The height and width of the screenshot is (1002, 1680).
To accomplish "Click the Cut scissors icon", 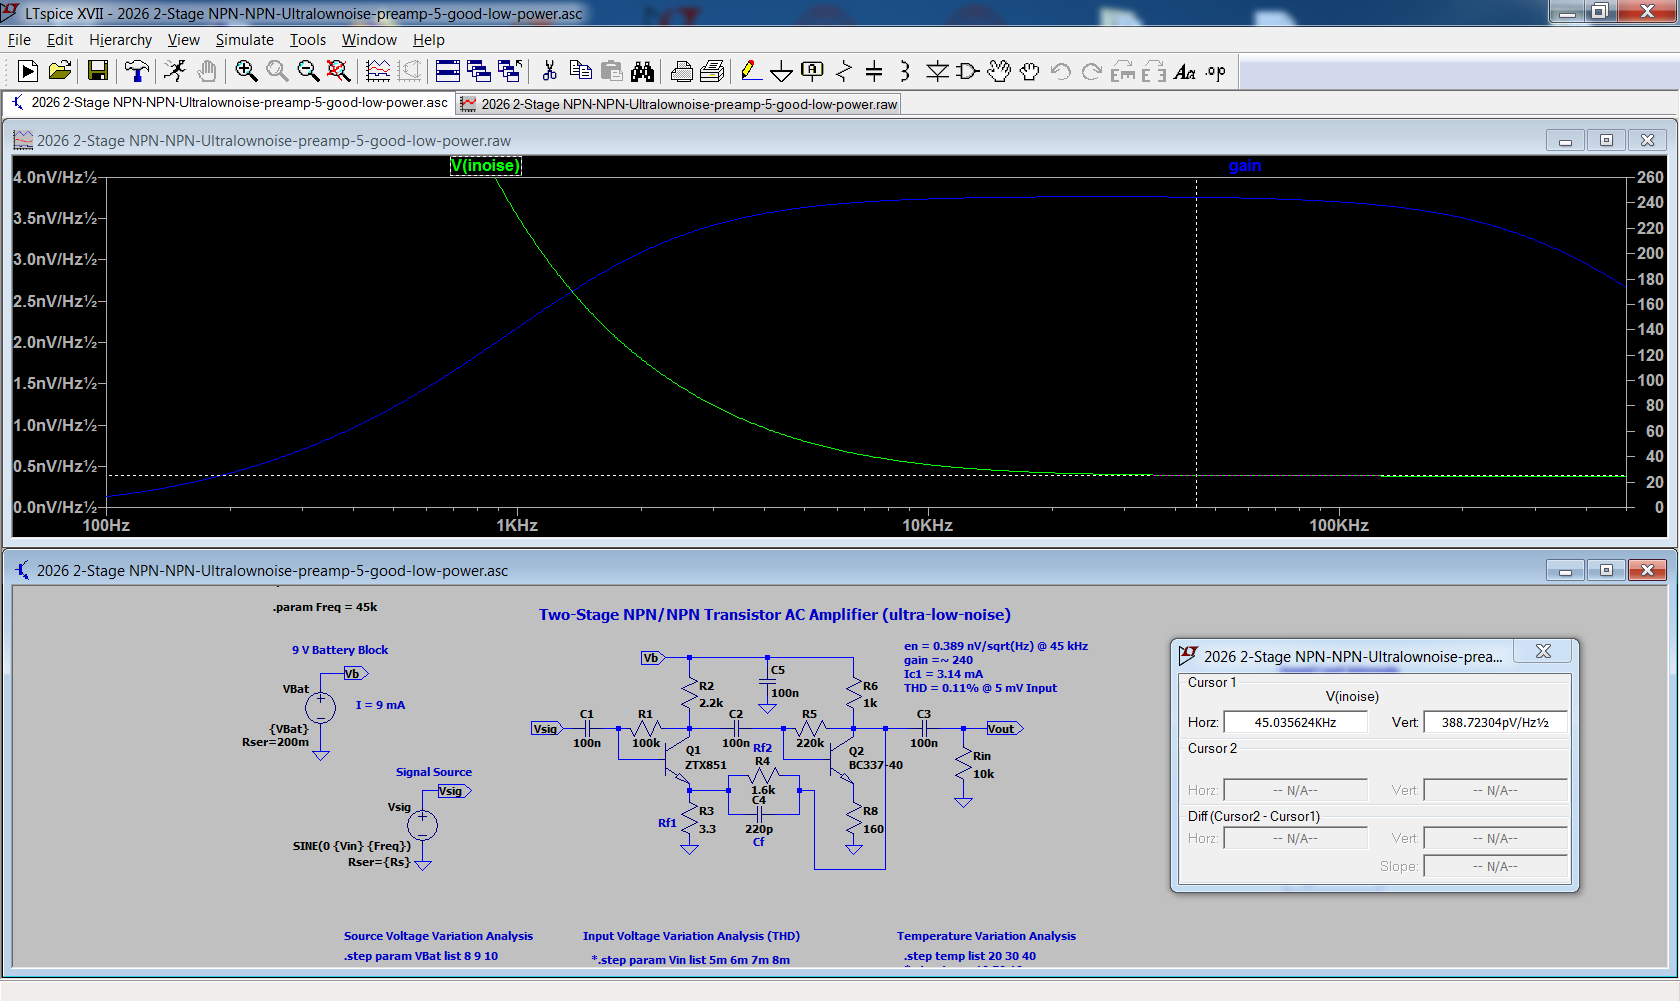I will [x=549, y=71].
